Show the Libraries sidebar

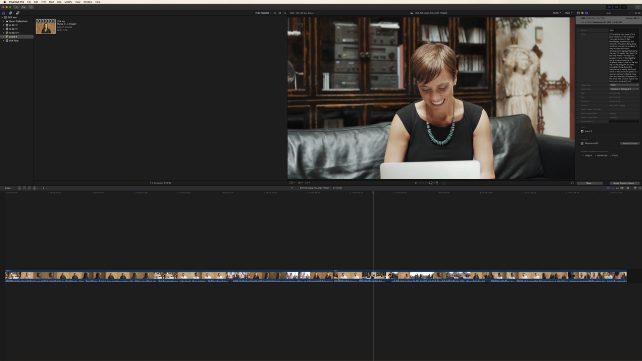pos(3,13)
